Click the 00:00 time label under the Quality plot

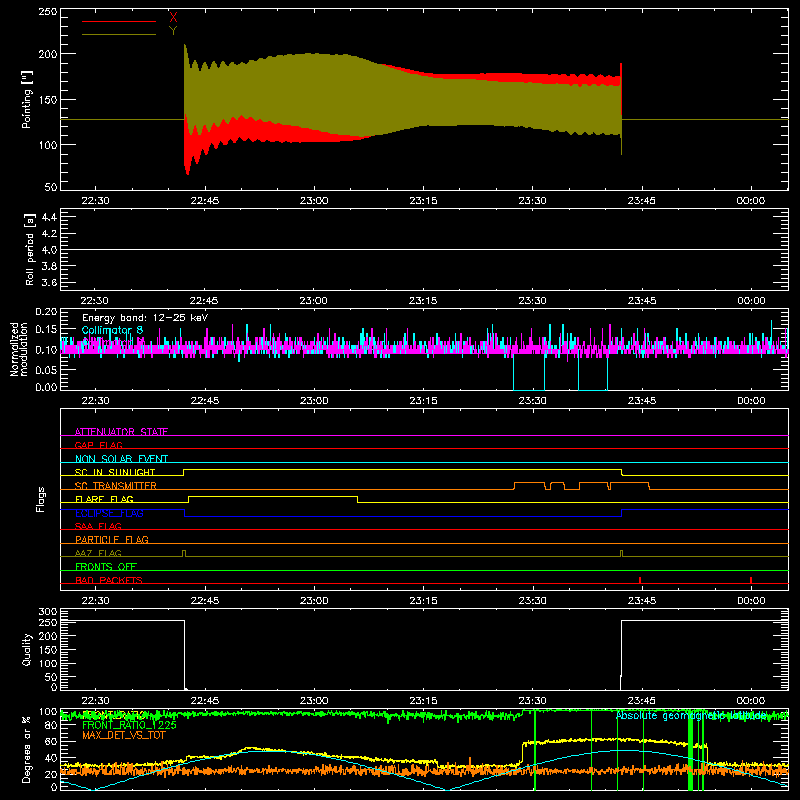tap(751, 701)
